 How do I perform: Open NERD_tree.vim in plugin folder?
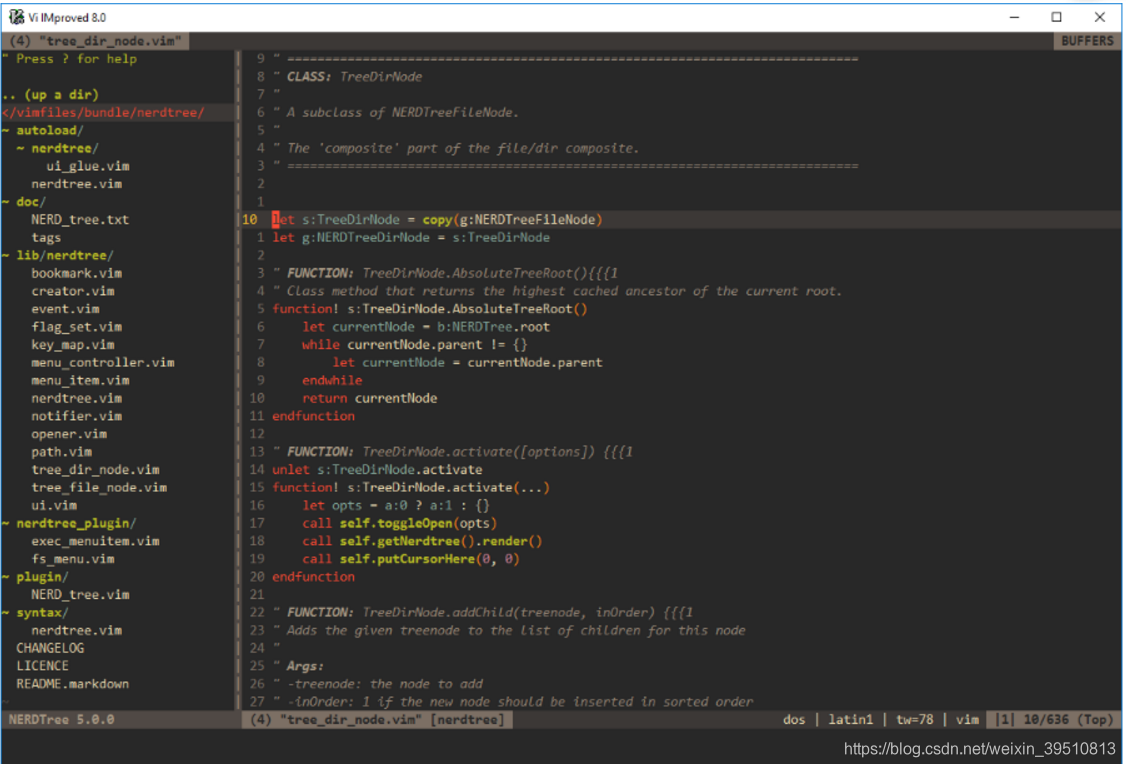pyautogui.click(x=80, y=595)
